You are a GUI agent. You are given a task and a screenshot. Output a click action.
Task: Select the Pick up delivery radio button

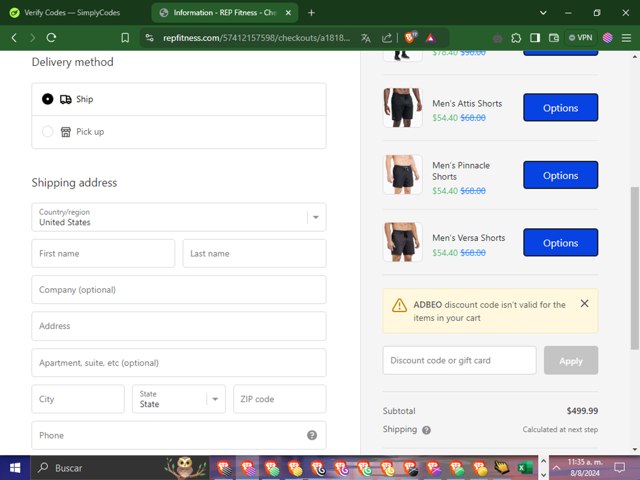pos(47,131)
